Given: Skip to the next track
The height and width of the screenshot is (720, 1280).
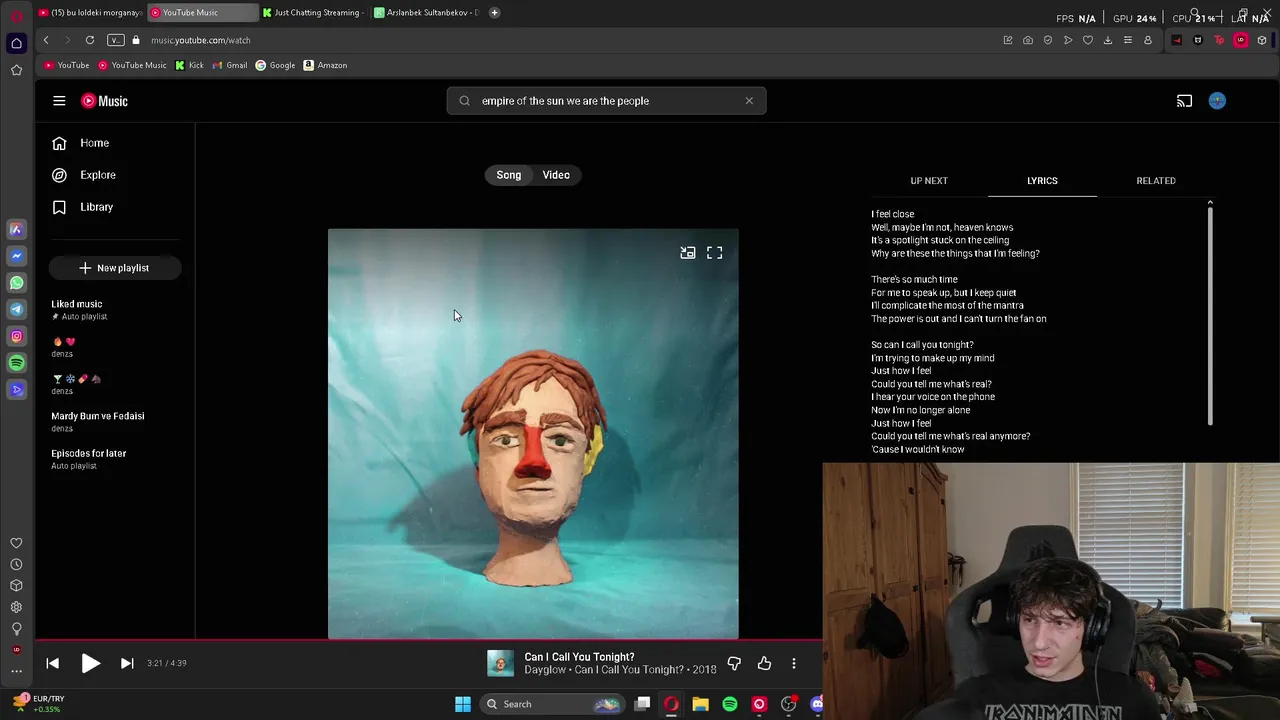Looking at the screenshot, I should pyautogui.click(x=127, y=663).
